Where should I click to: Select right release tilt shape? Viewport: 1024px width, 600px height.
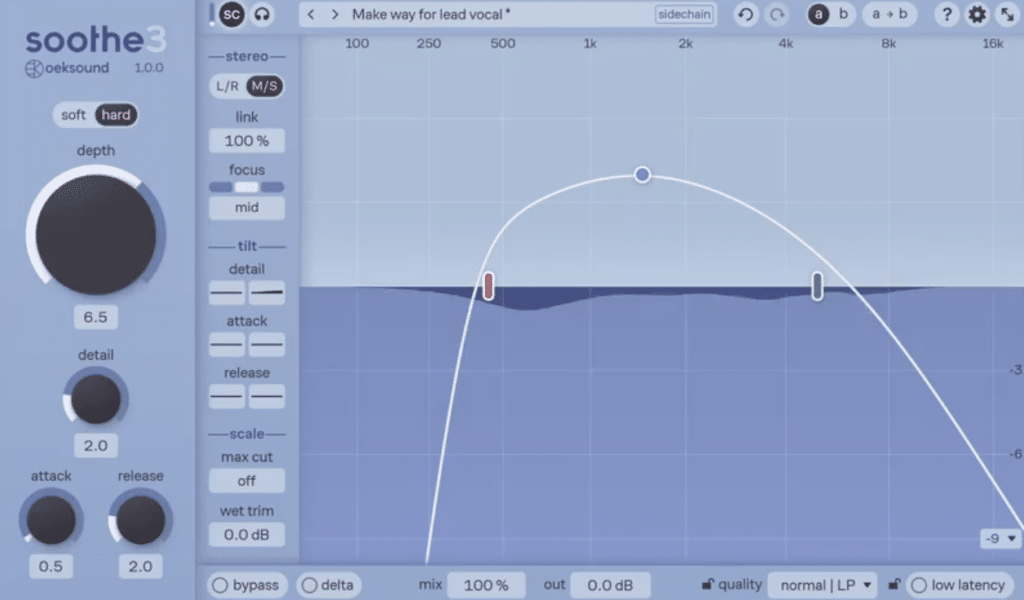click(x=266, y=396)
